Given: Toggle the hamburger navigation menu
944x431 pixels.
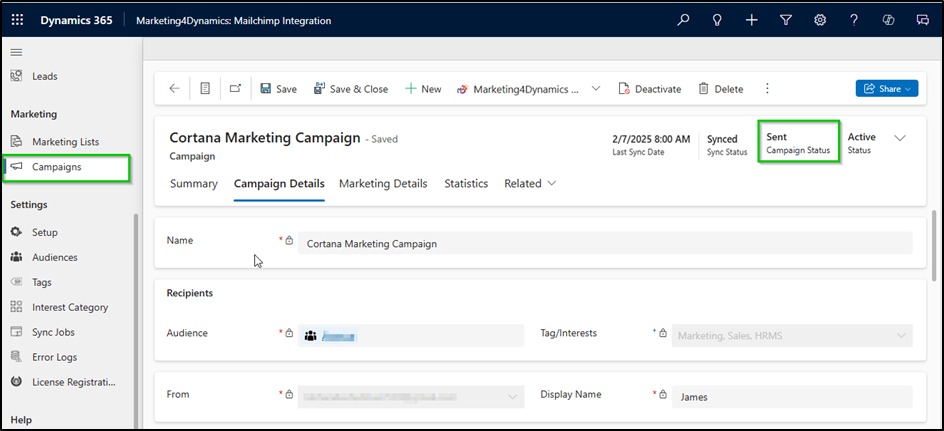Looking at the screenshot, I should [16, 51].
